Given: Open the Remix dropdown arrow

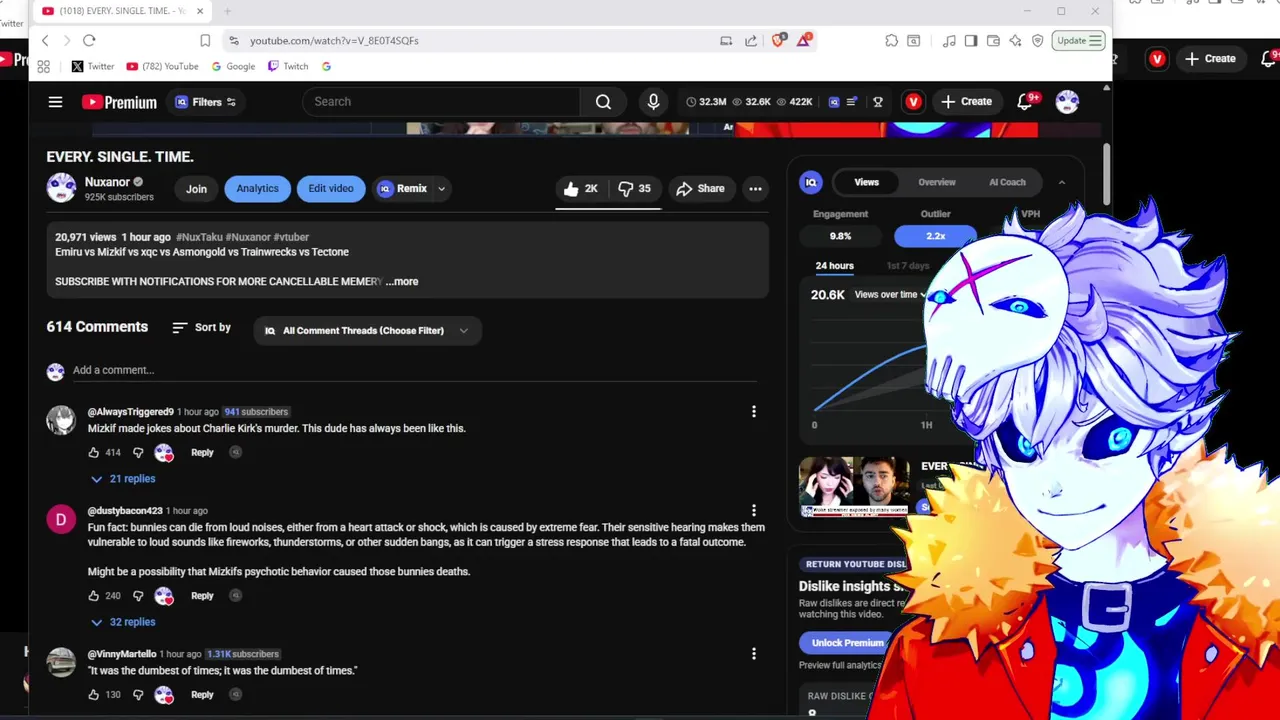Looking at the screenshot, I should [x=441, y=188].
